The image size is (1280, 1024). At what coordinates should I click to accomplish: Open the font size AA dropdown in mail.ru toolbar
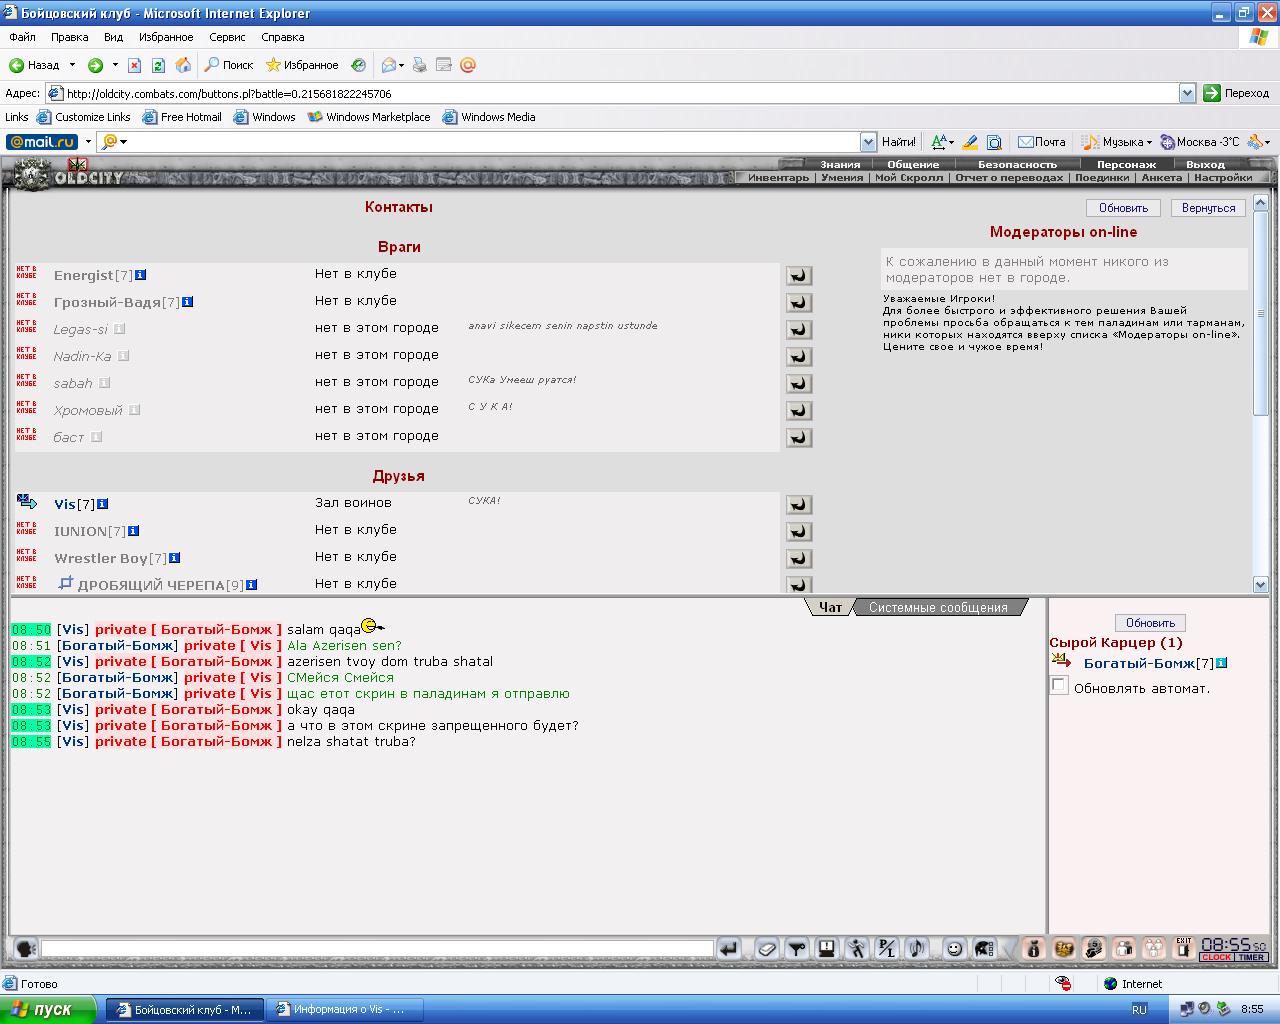pyautogui.click(x=951, y=142)
